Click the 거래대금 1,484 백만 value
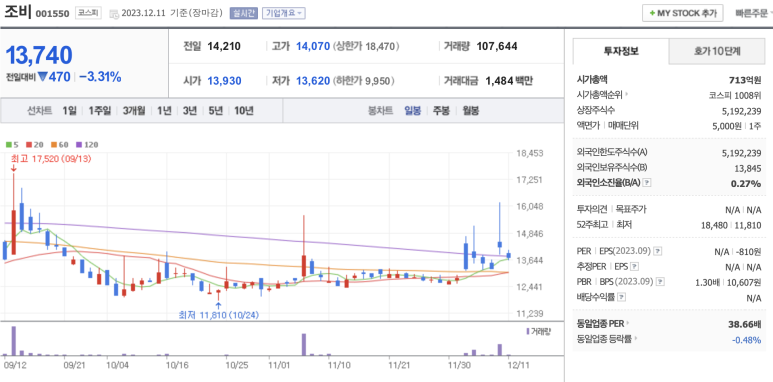The width and height of the screenshot is (773, 382). pos(509,81)
